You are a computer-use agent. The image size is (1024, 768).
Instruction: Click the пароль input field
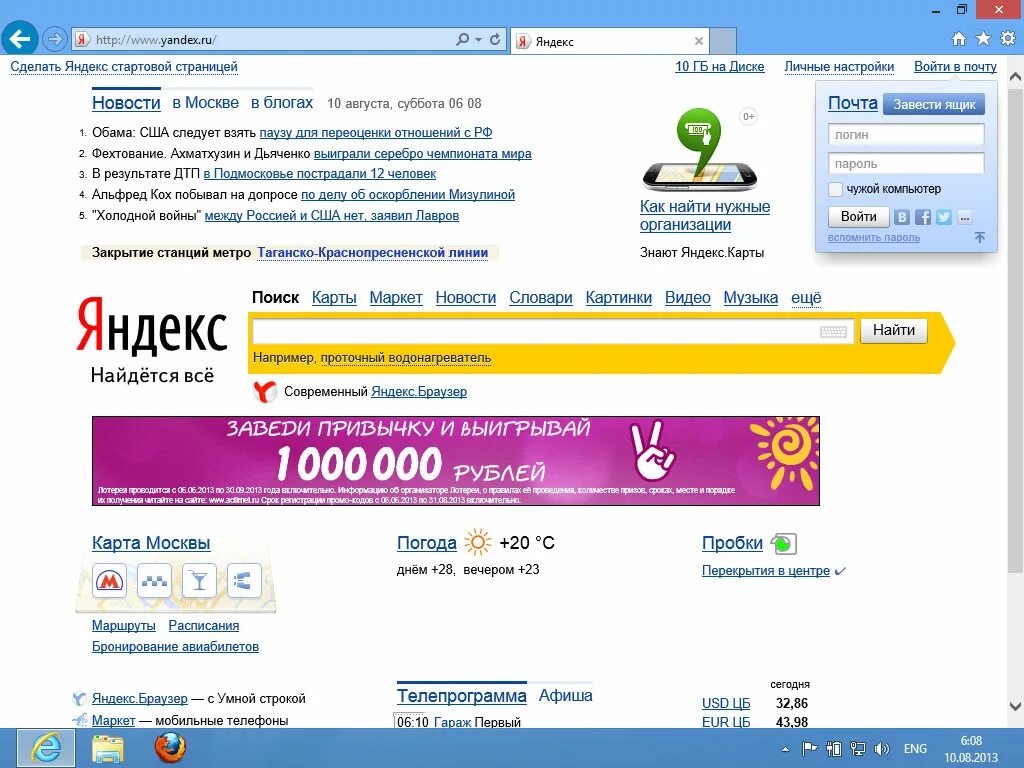pyautogui.click(x=906, y=163)
